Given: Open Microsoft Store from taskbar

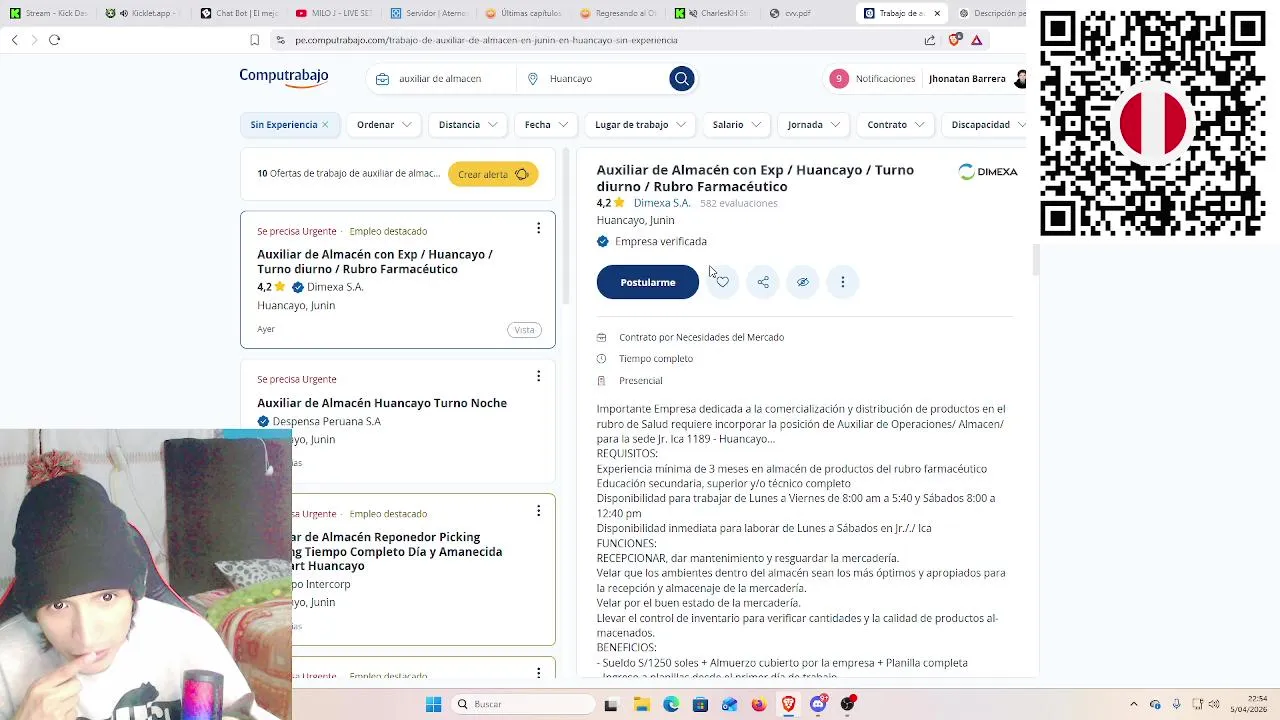Looking at the screenshot, I should (700, 704).
